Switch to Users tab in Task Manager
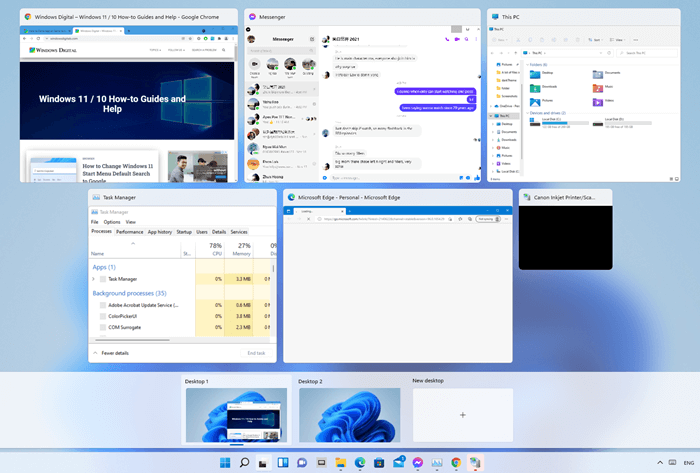This screenshot has height=473, width=700. tap(202, 232)
